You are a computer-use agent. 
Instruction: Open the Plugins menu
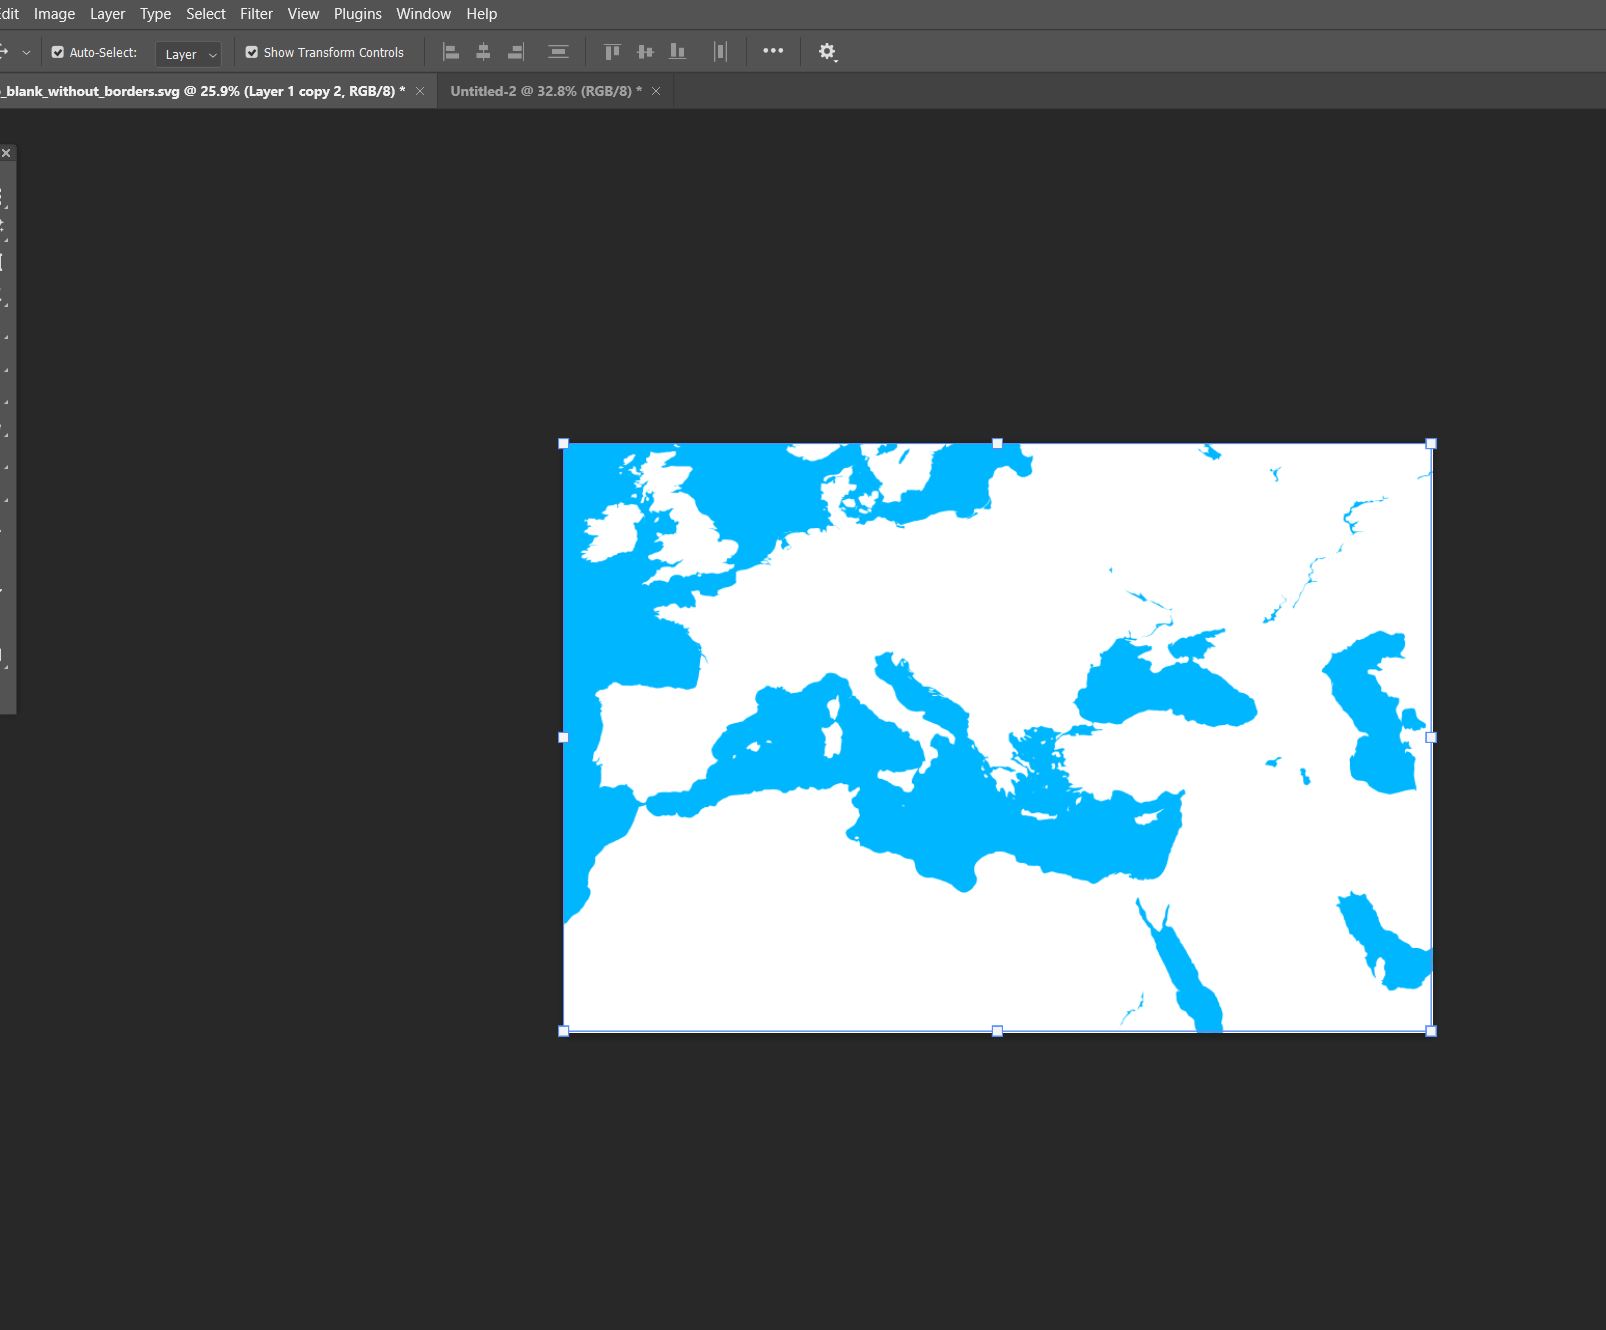pyautogui.click(x=357, y=14)
